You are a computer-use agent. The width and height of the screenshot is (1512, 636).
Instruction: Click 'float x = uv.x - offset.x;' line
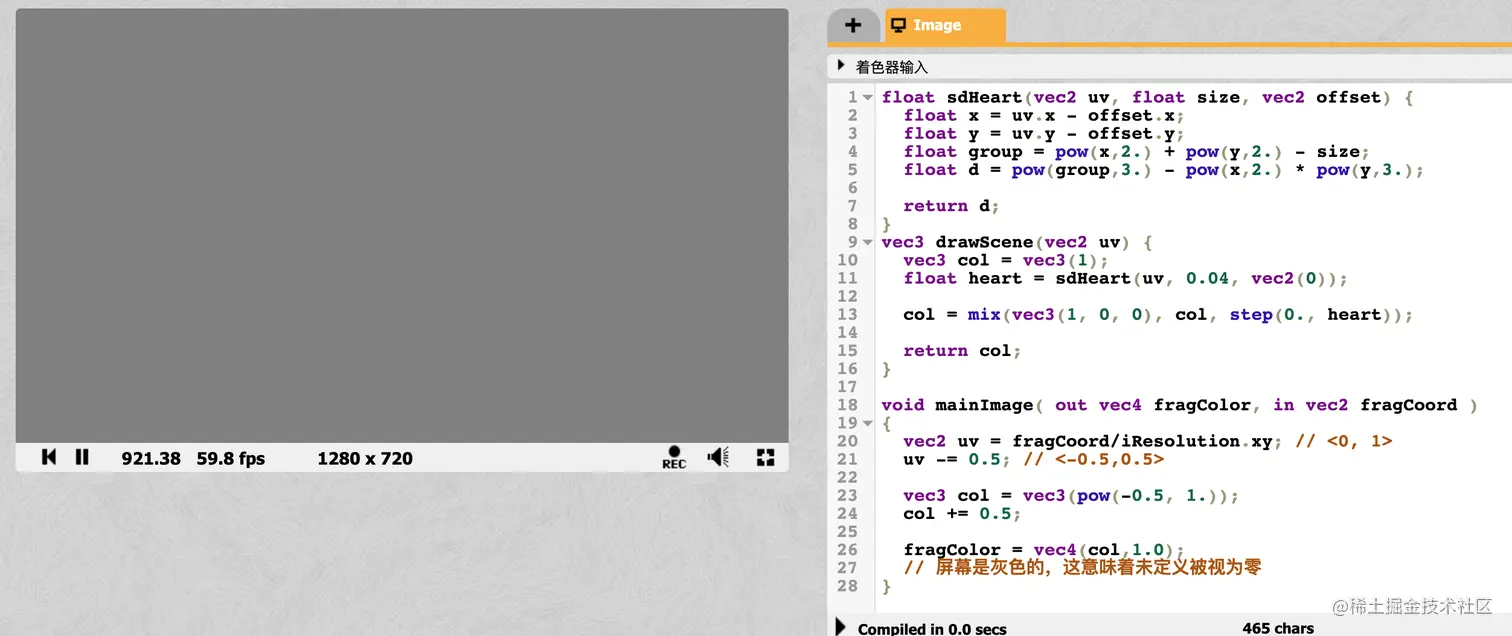tap(1043, 116)
